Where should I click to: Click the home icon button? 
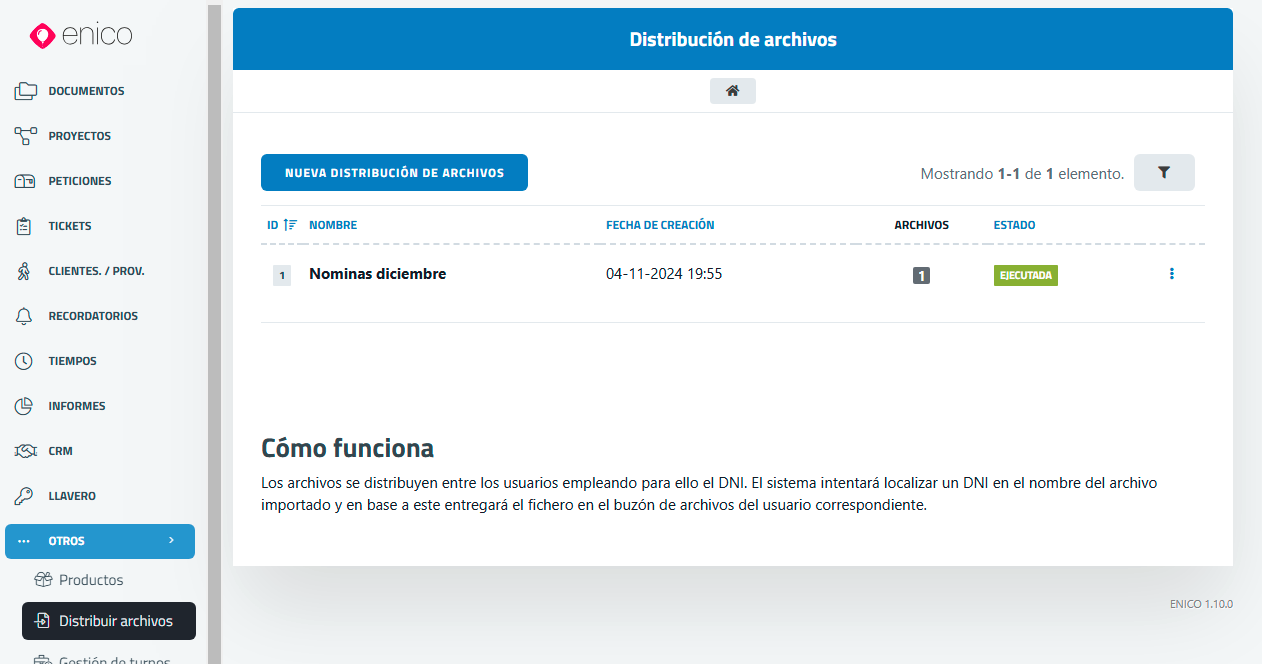click(x=732, y=91)
